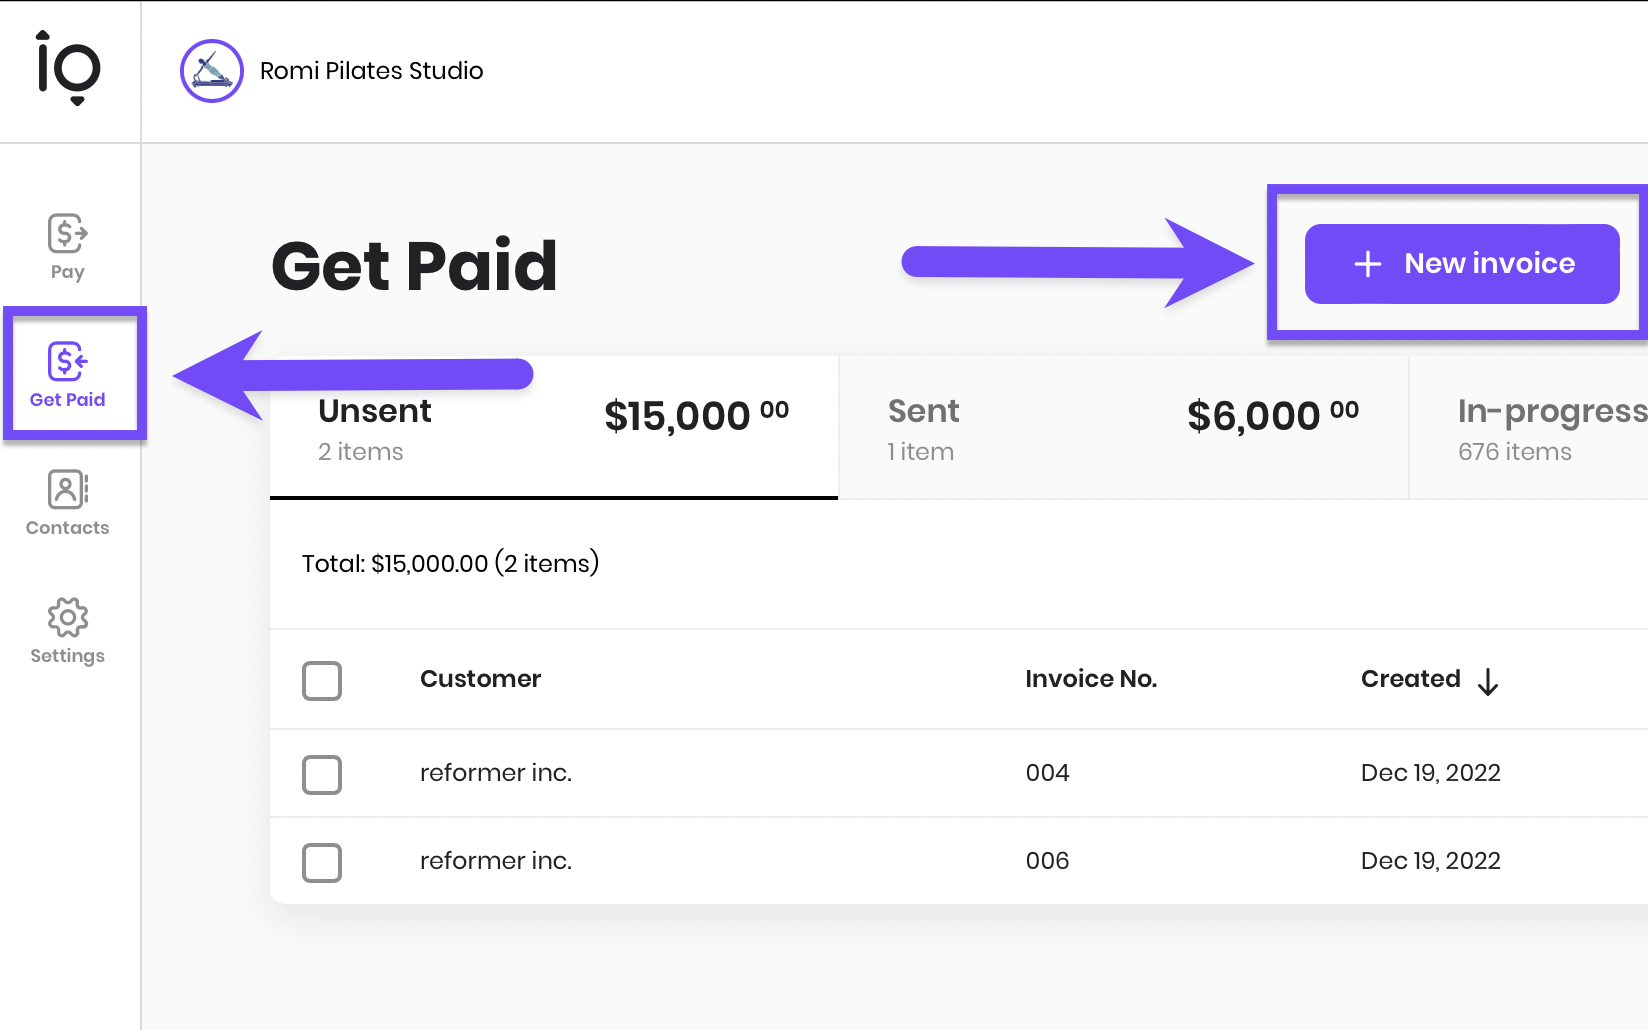Open the Romi Pilates Studio avatar

pyautogui.click(x=212, y=71)
